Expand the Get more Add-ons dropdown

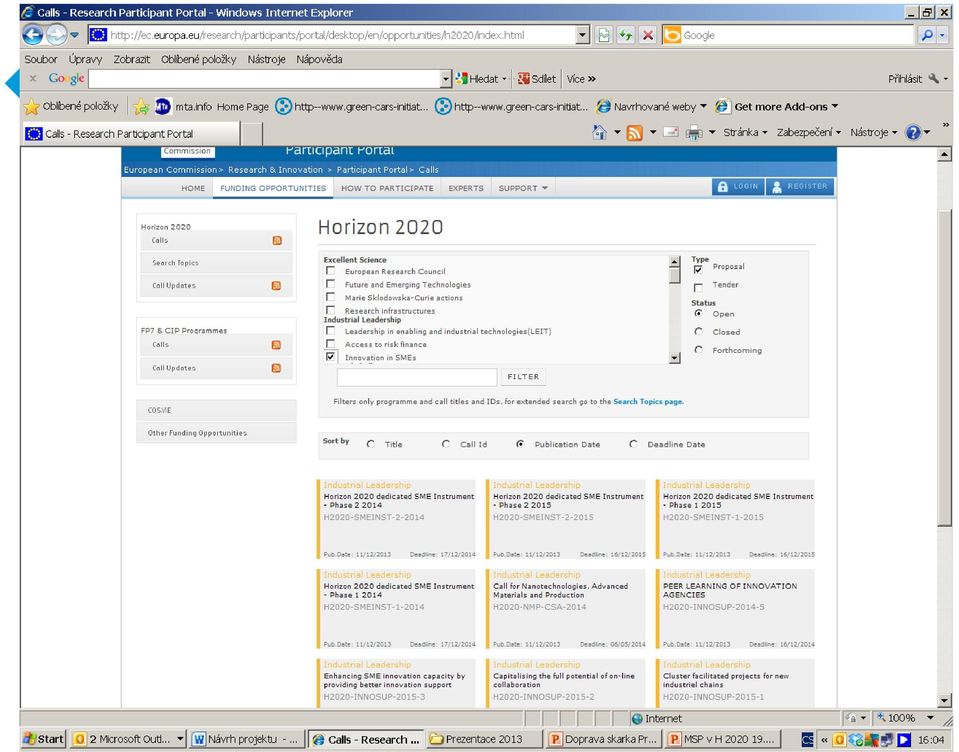click(x=834, y=106)
